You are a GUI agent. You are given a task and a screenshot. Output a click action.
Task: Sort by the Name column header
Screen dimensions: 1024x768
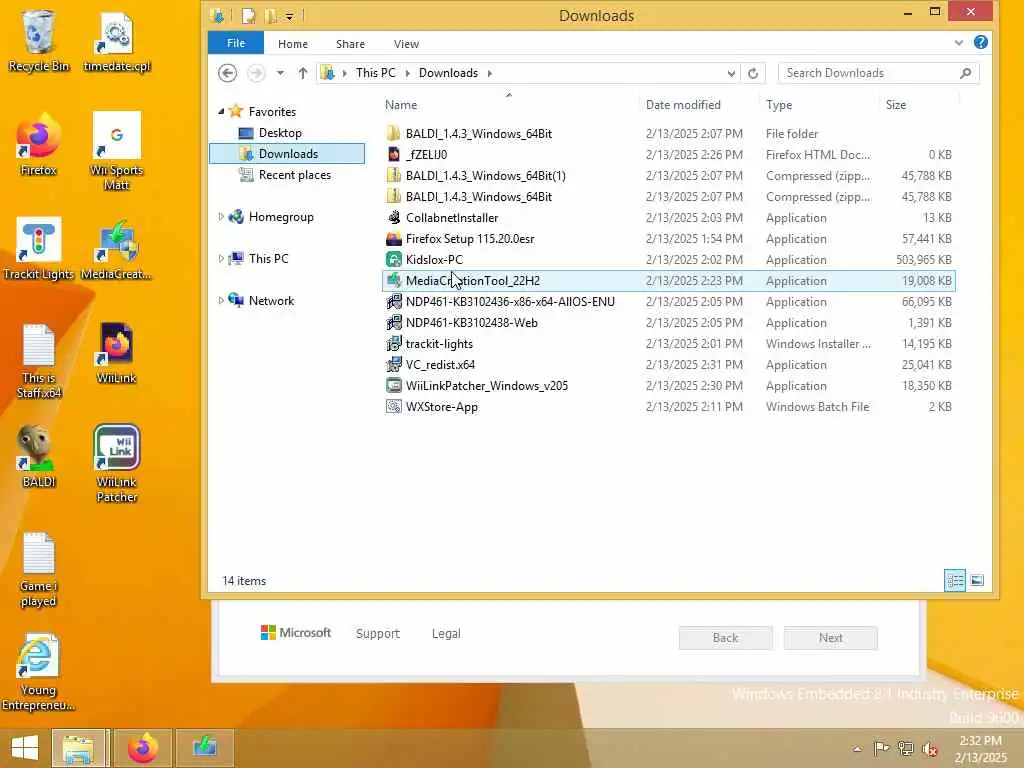coord(509,104)
